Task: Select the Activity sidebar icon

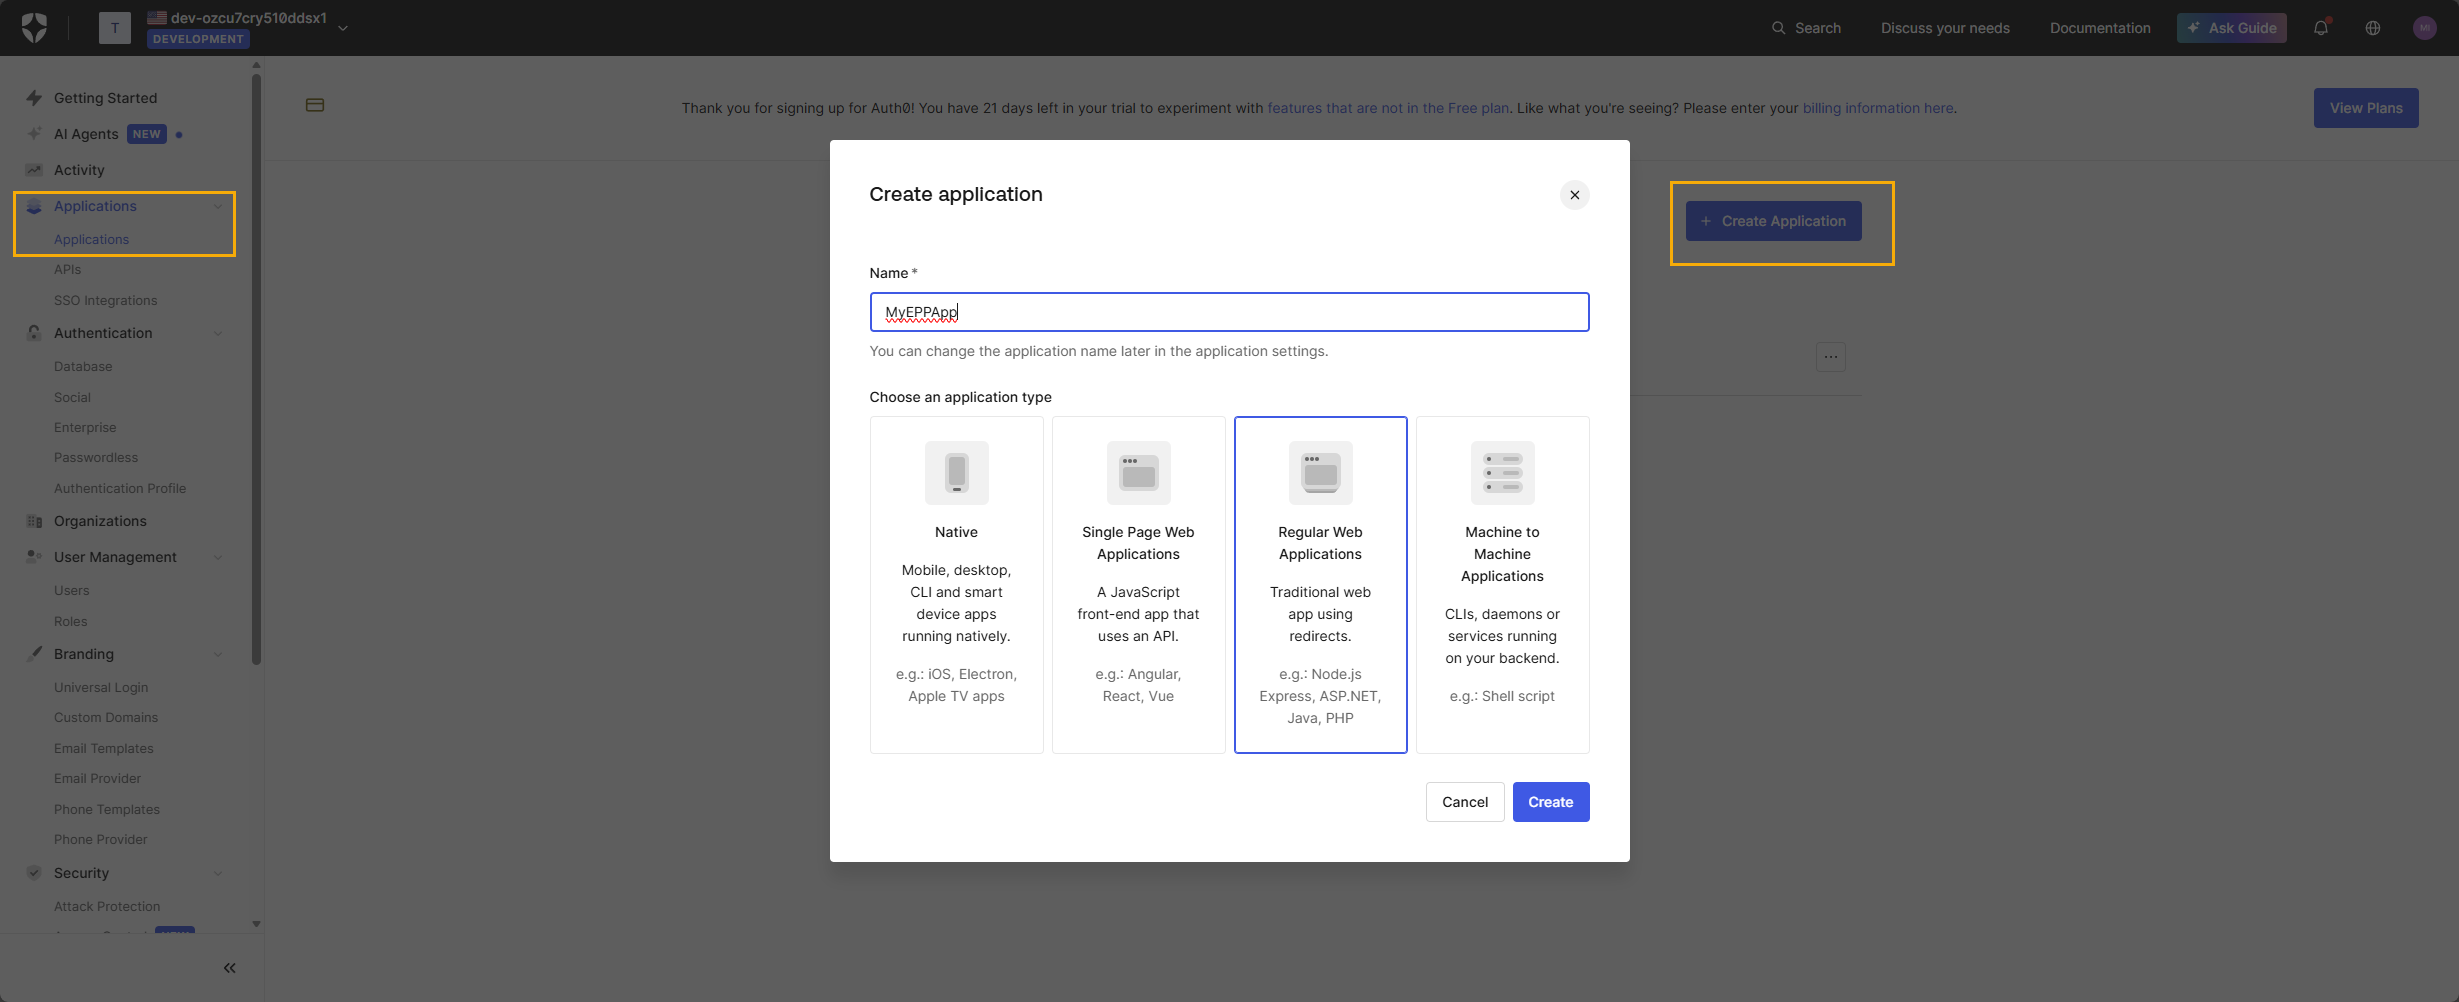Action: pyautogui.click(x=33, y=169)
